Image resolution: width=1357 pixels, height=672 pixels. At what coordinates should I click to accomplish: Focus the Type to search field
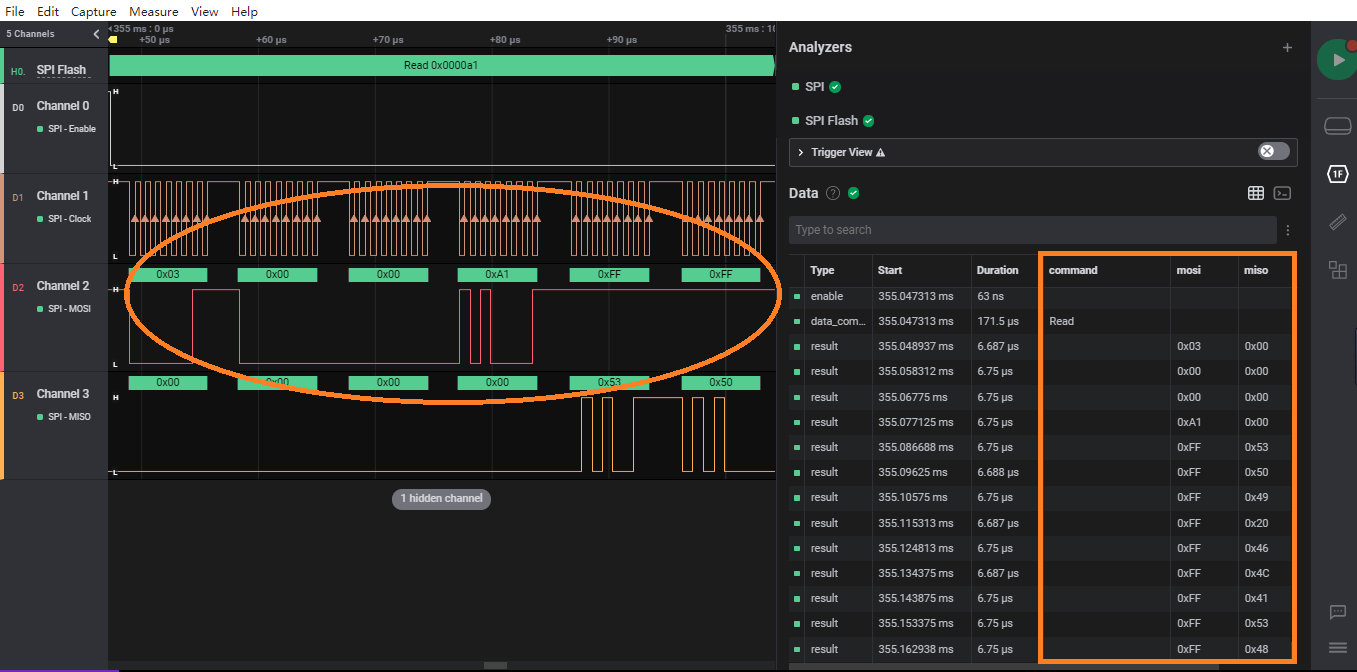tap(1032, 230)
